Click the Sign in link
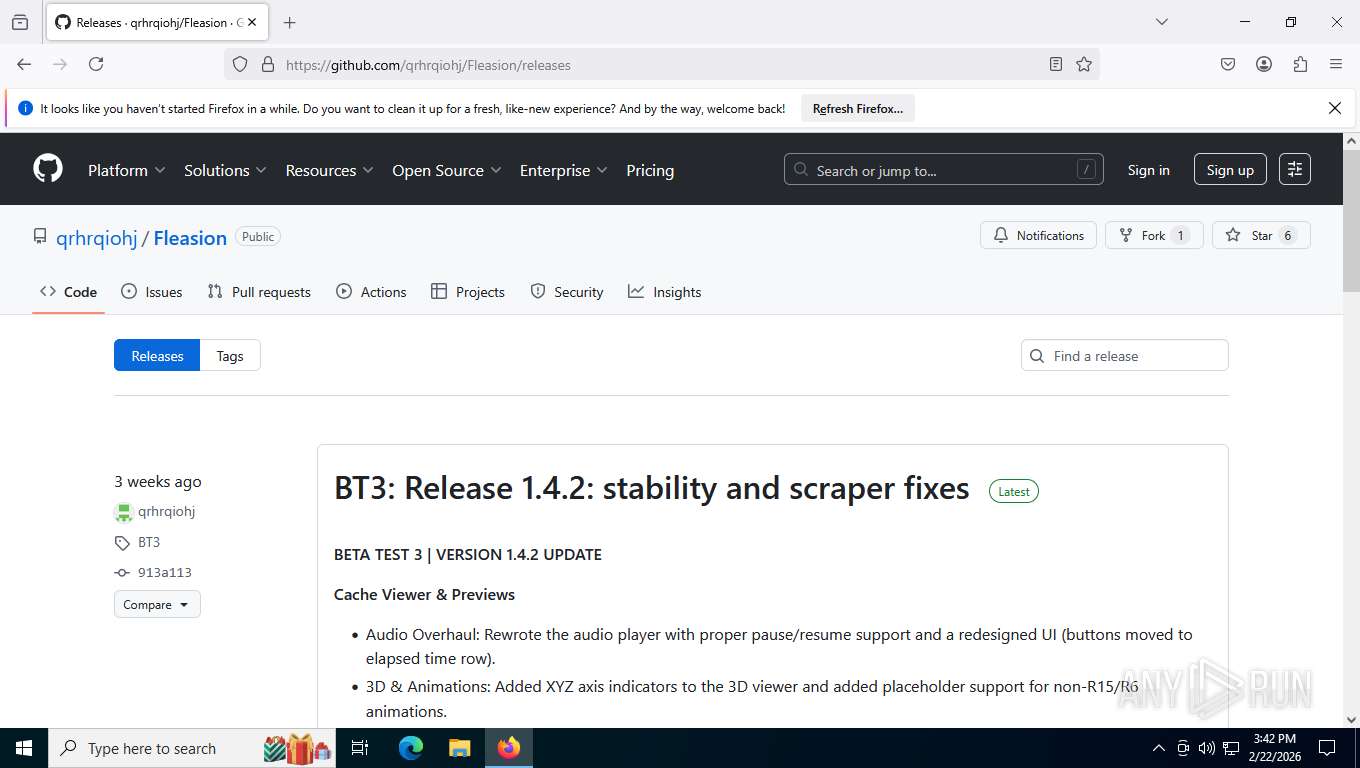This screenshot has height=768, width=1360. click(x=1148, y=170)
